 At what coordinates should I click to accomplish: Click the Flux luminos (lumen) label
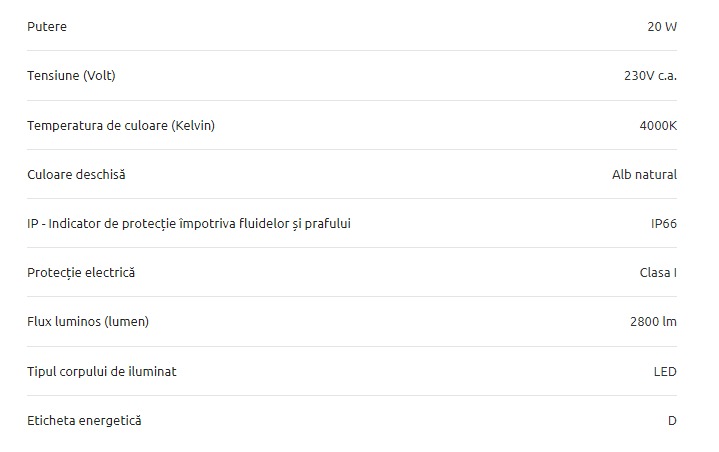pos(88,322)
